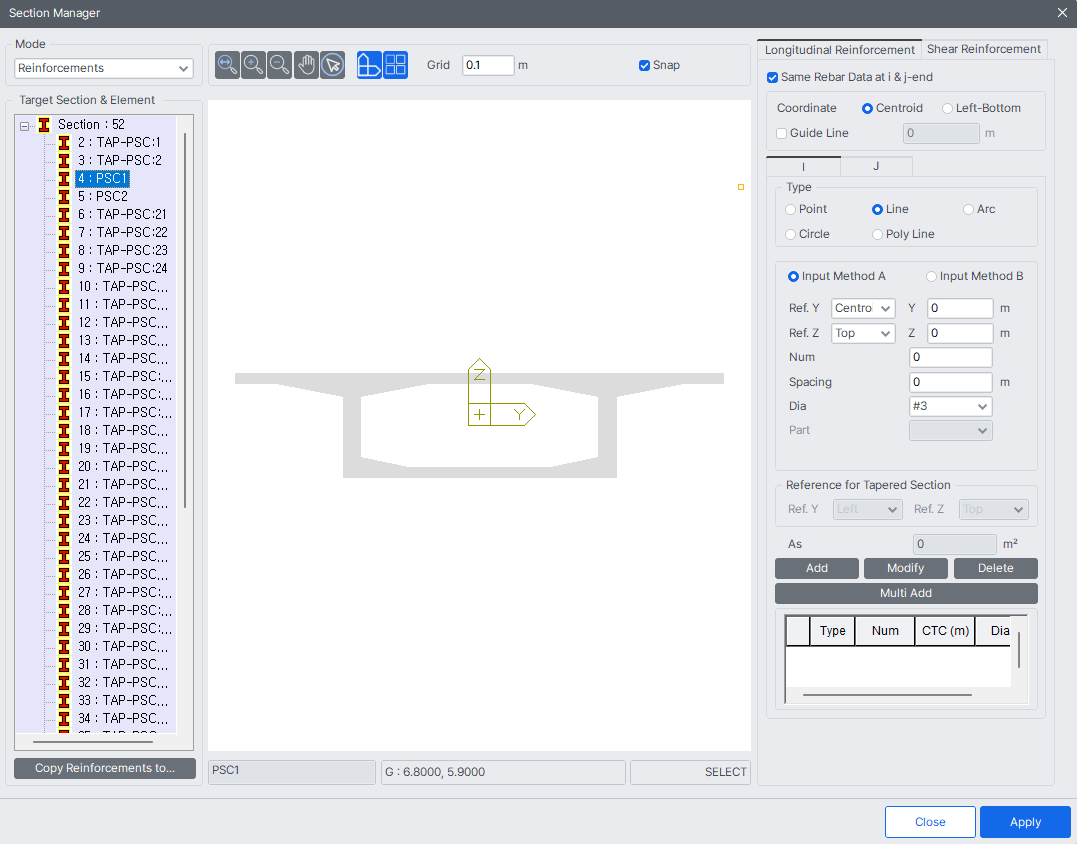Click the Section : 52 root icon

coord(44,125)
